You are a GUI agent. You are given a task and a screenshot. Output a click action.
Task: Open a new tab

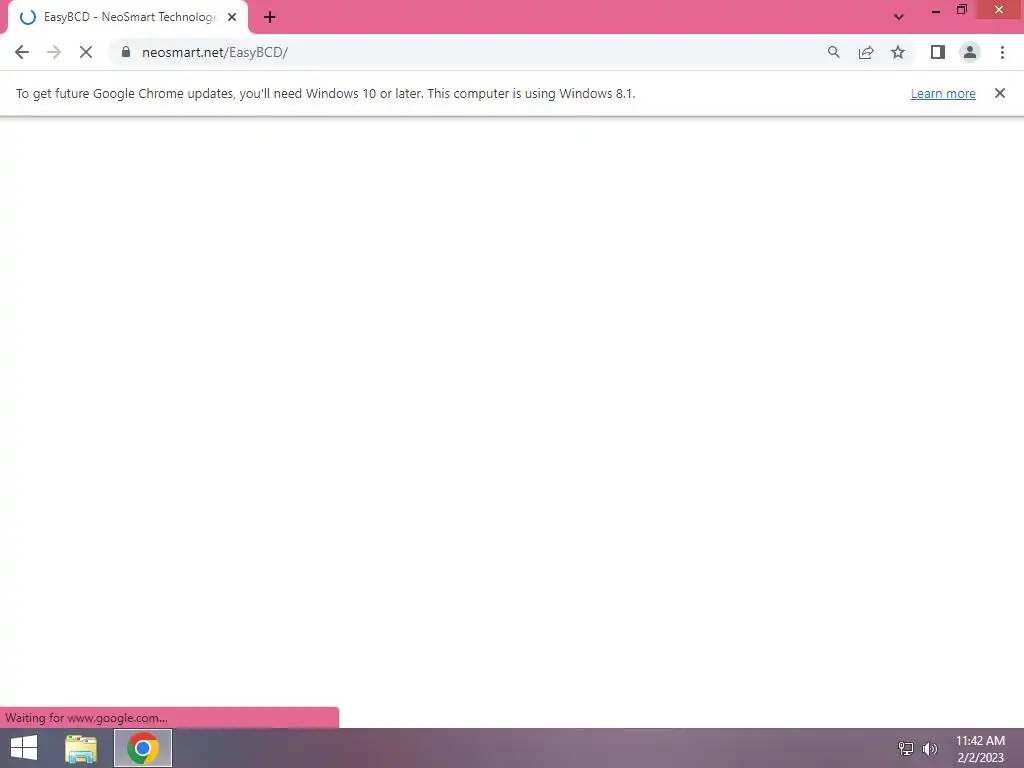point(270,17)
